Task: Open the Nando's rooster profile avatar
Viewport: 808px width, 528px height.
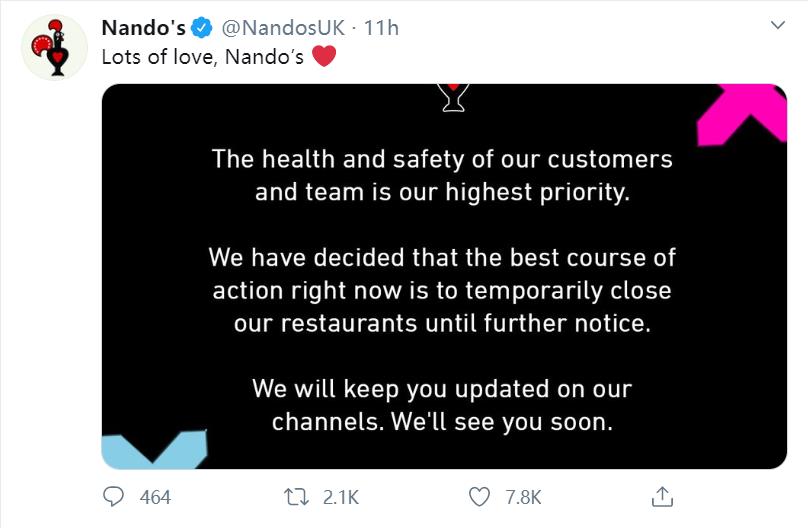Action: (54, 47)
